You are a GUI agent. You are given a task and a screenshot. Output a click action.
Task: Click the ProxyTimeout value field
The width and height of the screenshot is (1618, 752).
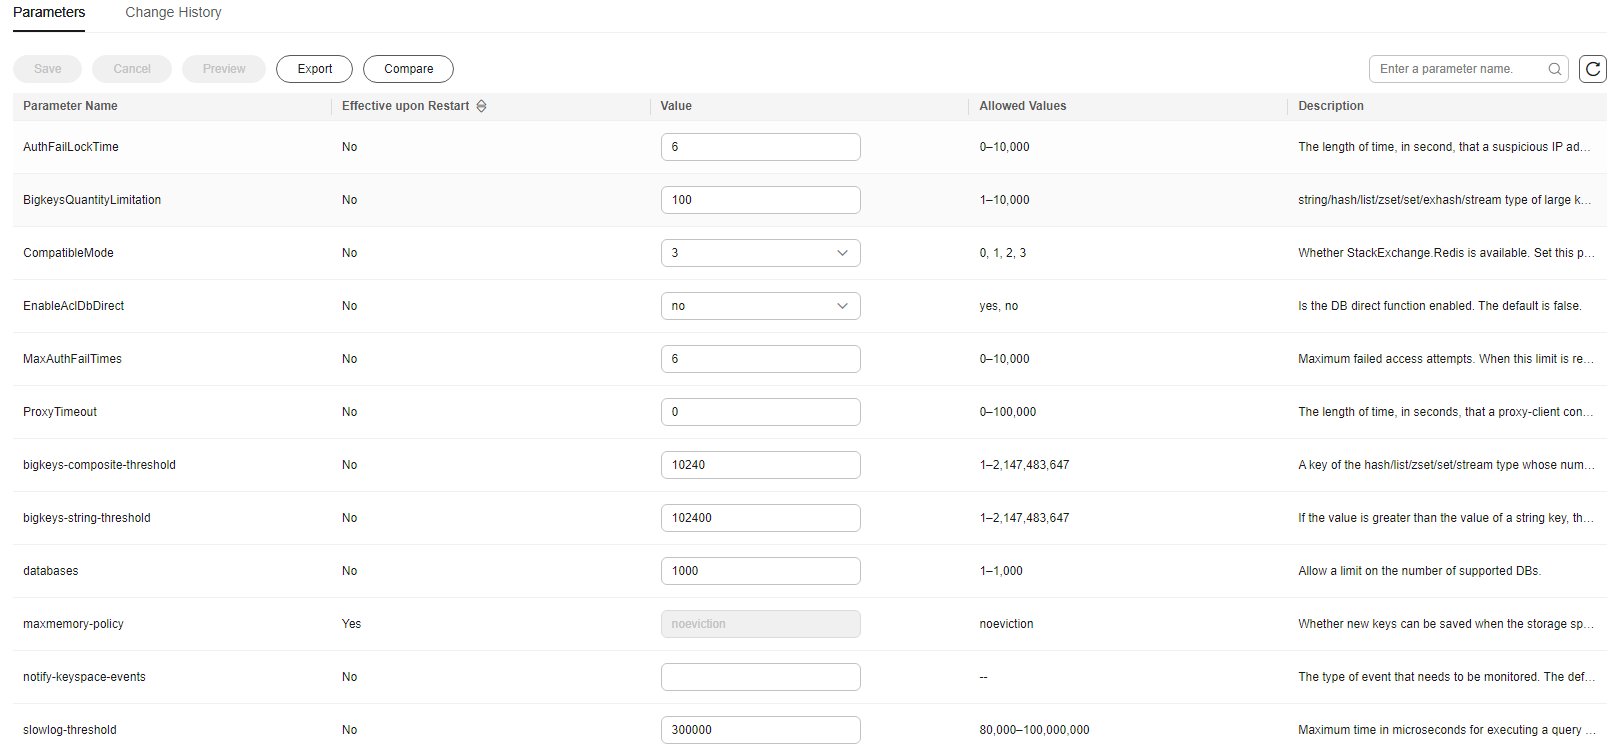[760, 412]
